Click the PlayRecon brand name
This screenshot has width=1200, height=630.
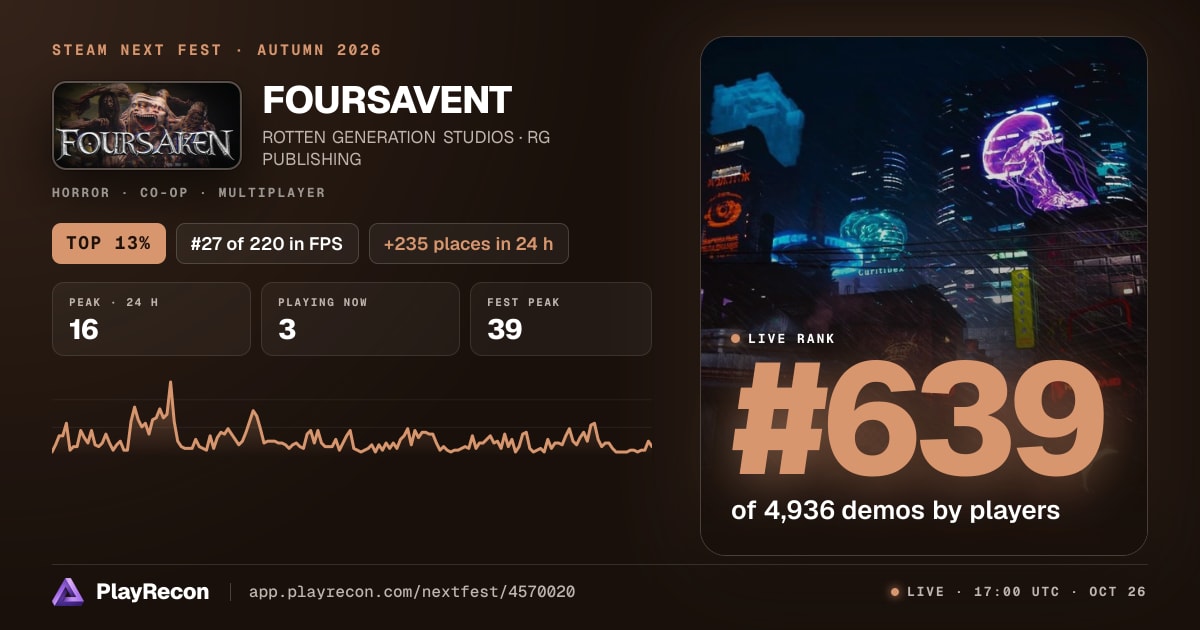click(x=152, y=592)
